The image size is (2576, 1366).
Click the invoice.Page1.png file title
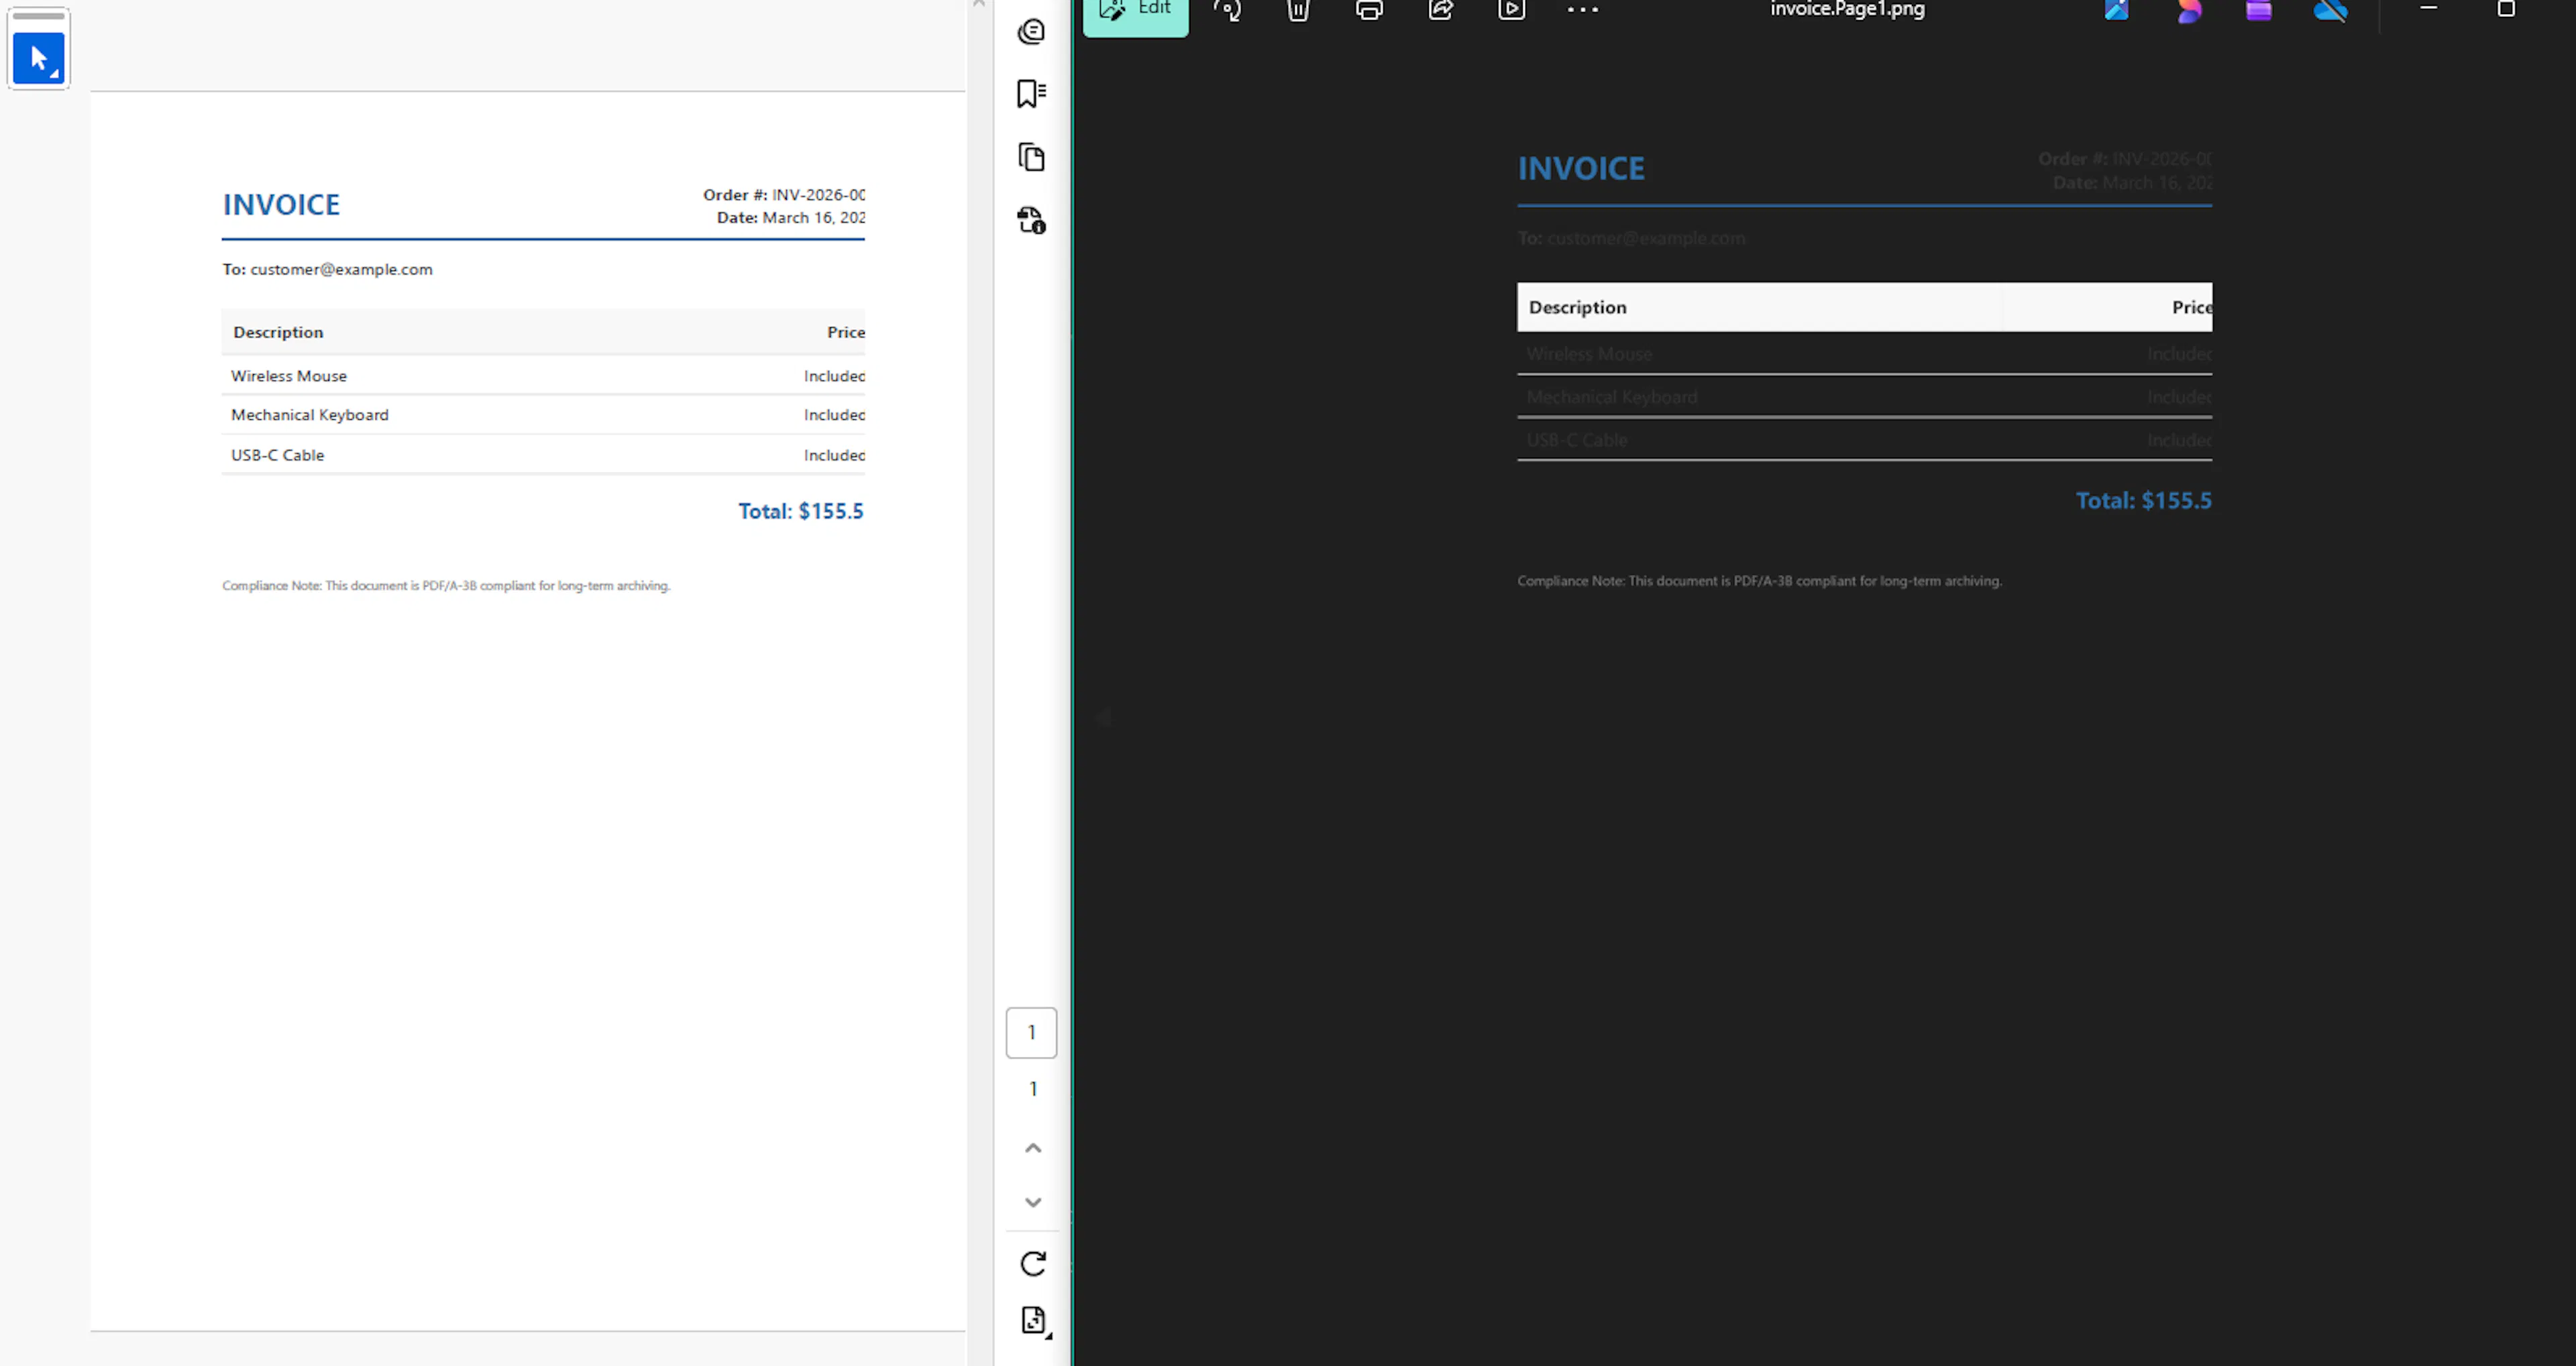tap(1847, 9)
